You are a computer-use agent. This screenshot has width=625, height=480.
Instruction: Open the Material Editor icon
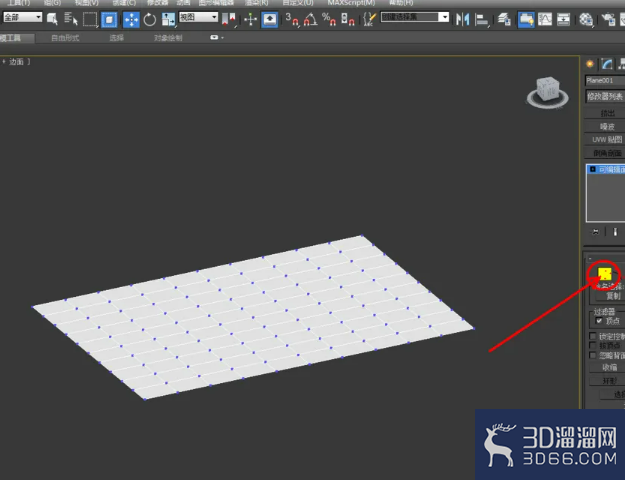[586, 19]
